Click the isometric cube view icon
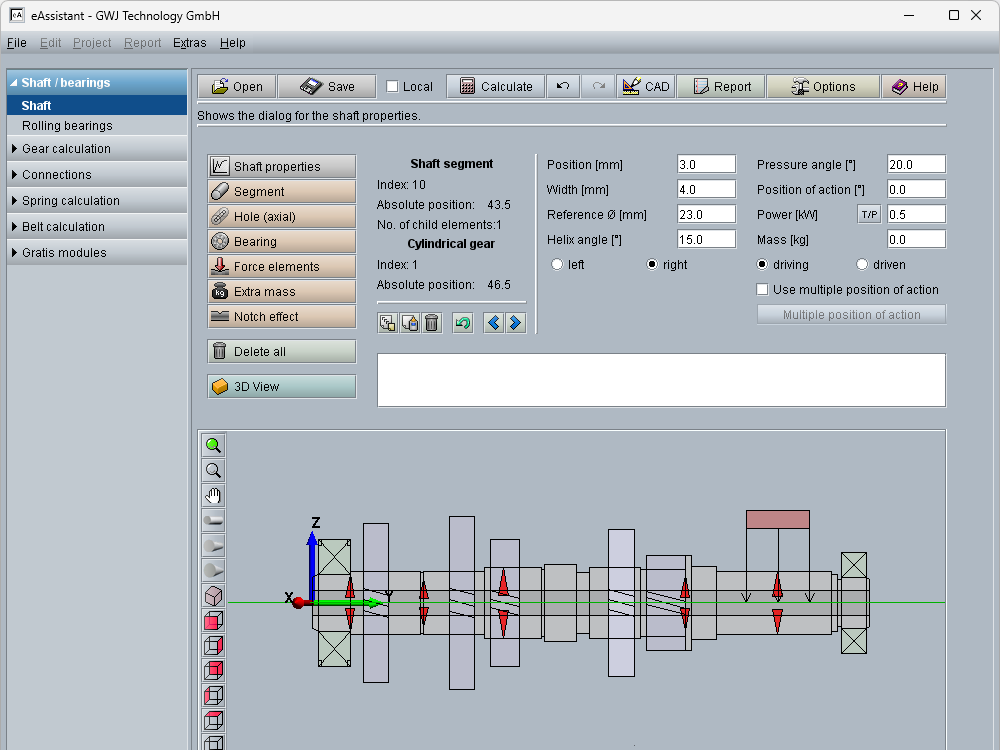 click(213, 596)
